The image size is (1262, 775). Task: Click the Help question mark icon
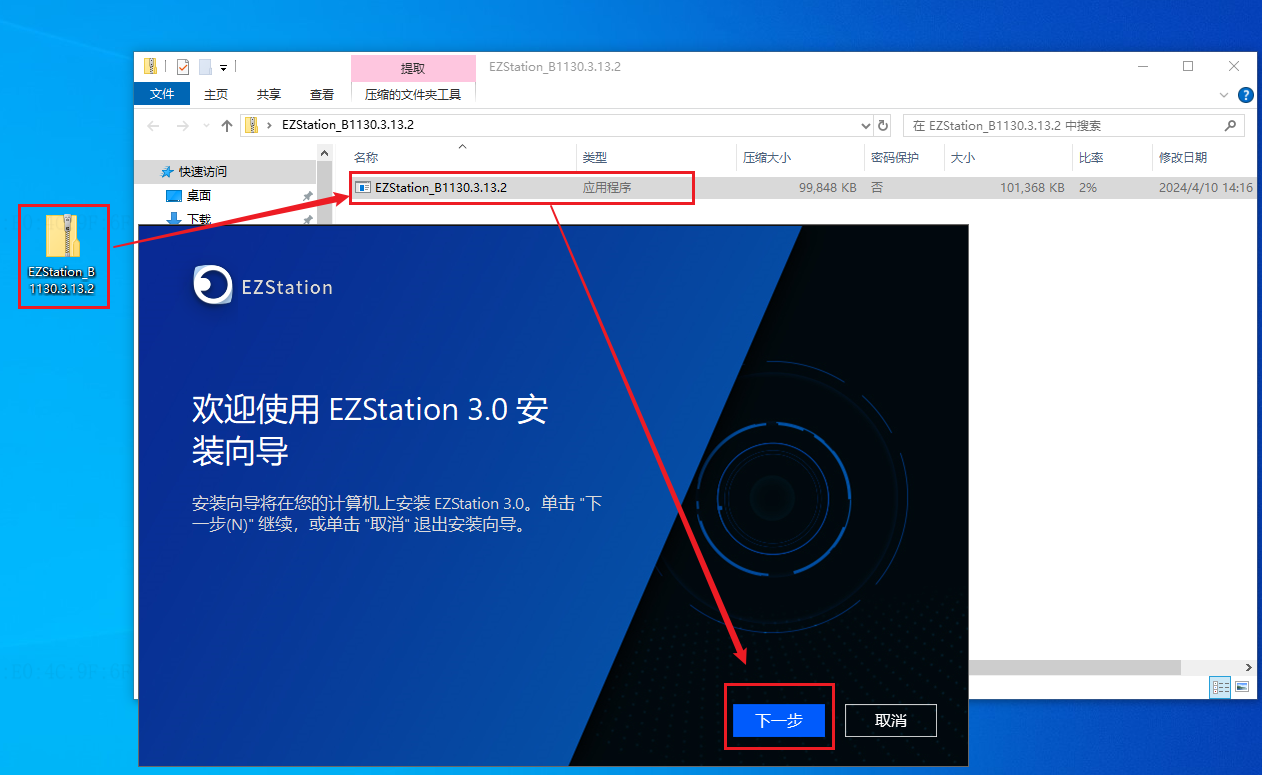coord(1245,95)
